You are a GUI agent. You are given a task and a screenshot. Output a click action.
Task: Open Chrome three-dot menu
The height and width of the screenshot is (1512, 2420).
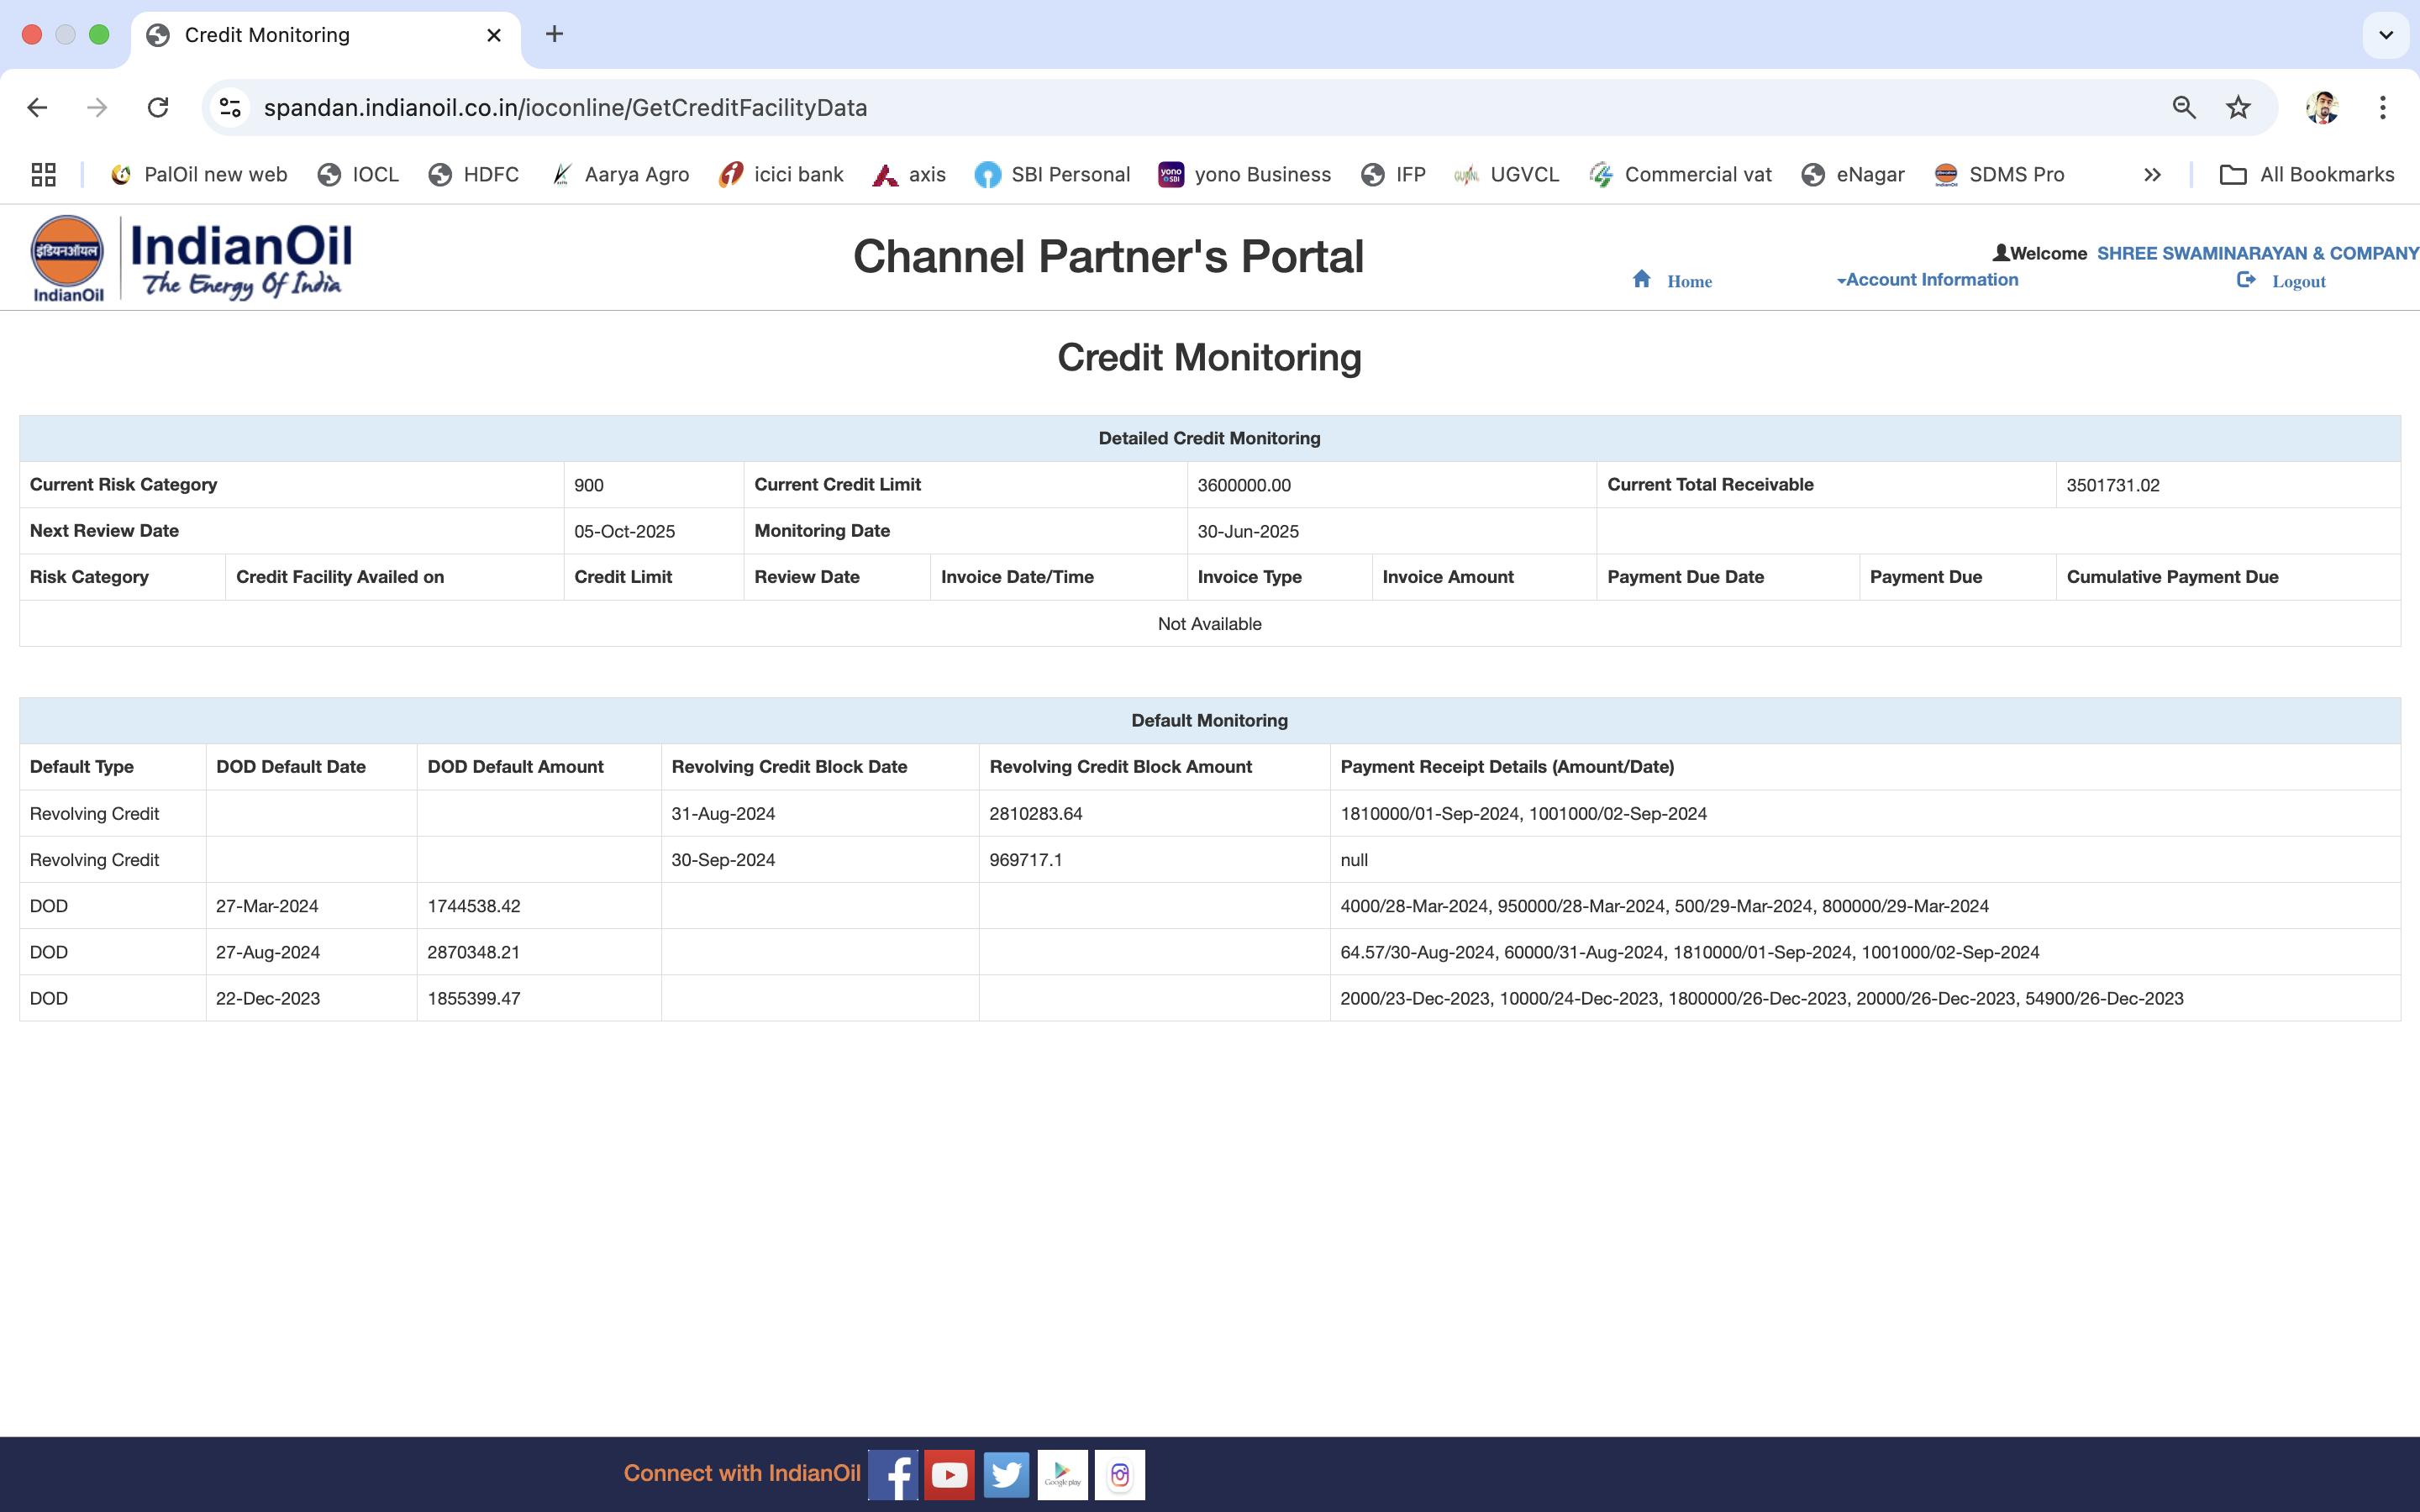[2383, 107]
